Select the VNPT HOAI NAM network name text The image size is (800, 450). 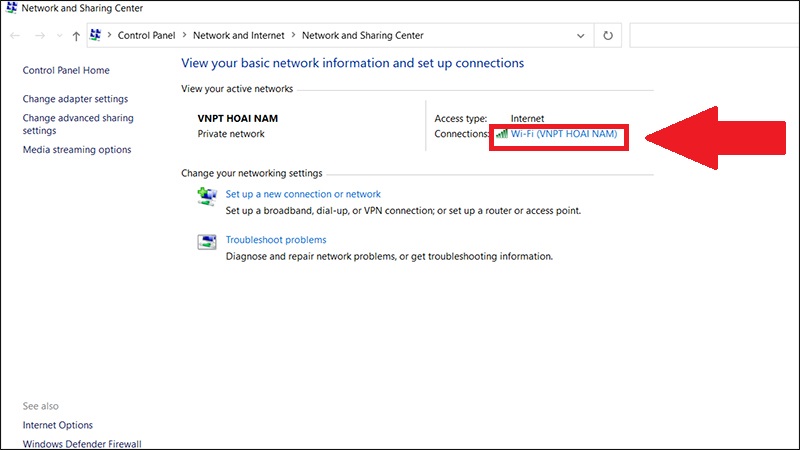click(238, 118)
